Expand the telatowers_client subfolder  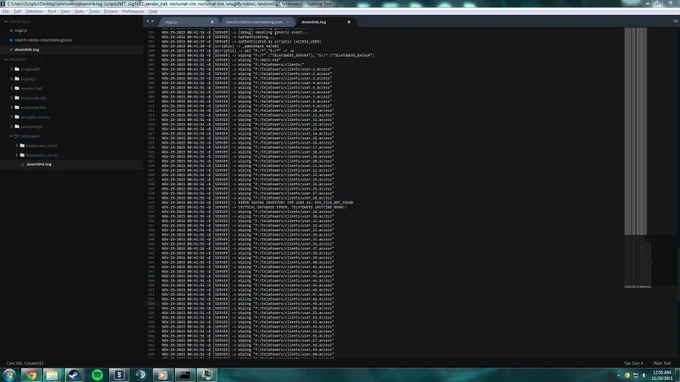click(17, 146)
